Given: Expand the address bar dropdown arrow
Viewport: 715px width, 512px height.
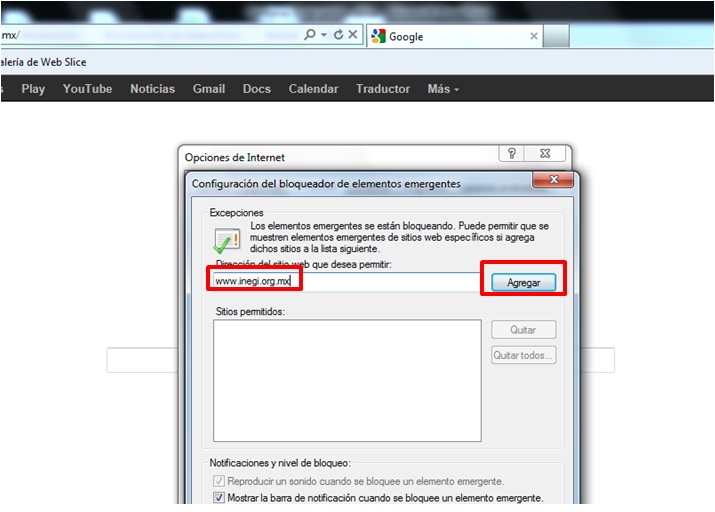Looking at the screenshot, I should 324,35.
